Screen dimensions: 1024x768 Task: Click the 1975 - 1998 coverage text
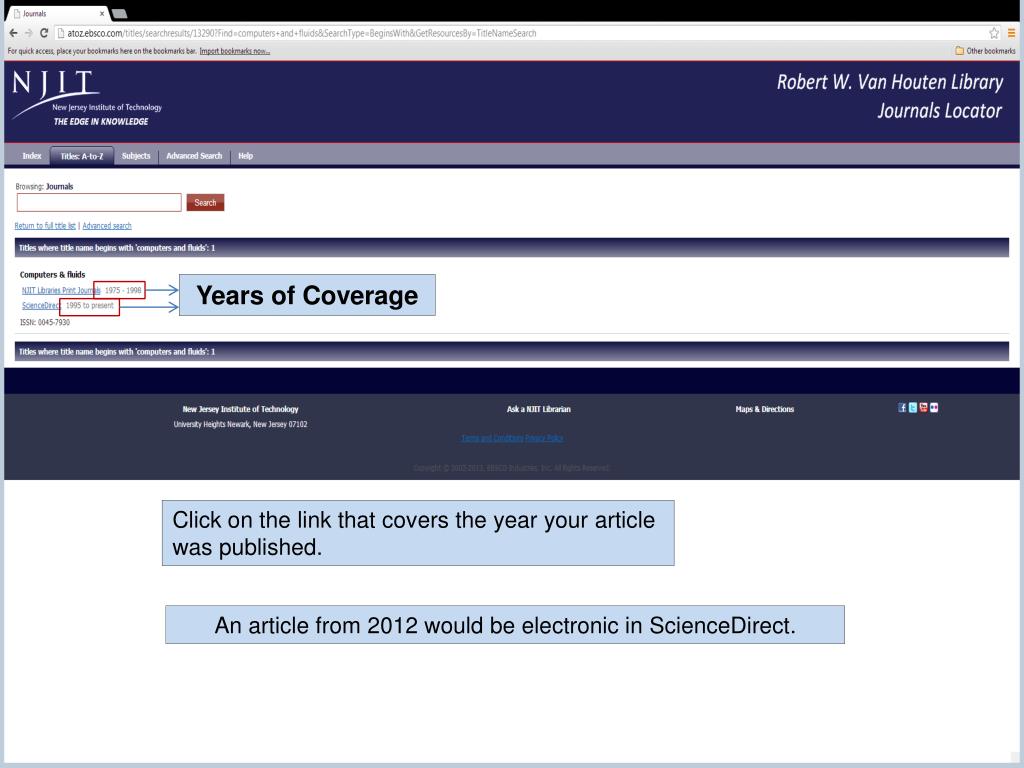123,290
